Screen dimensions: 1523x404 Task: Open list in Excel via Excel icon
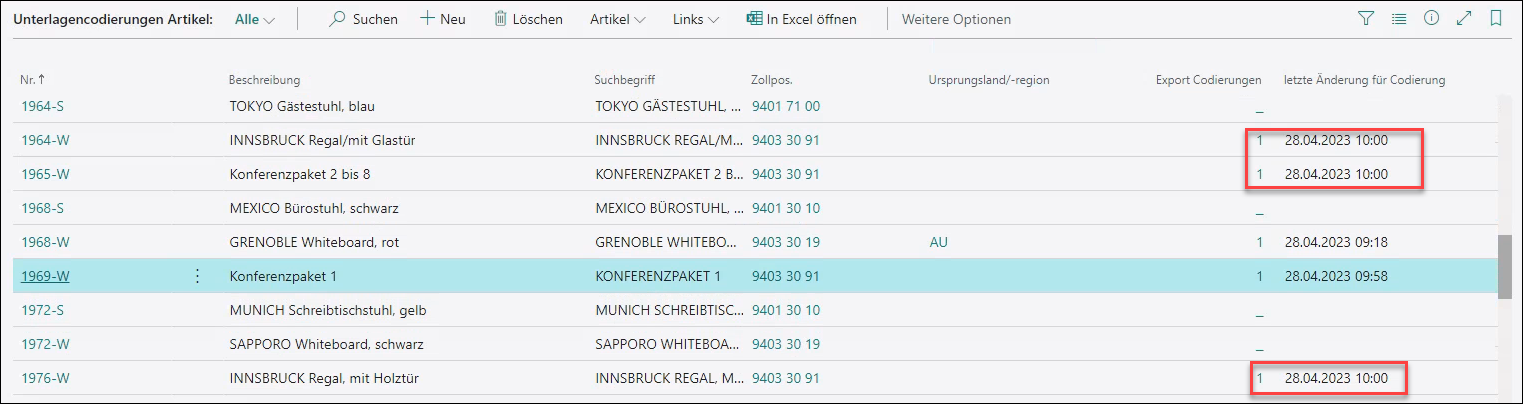pos(755,19)
